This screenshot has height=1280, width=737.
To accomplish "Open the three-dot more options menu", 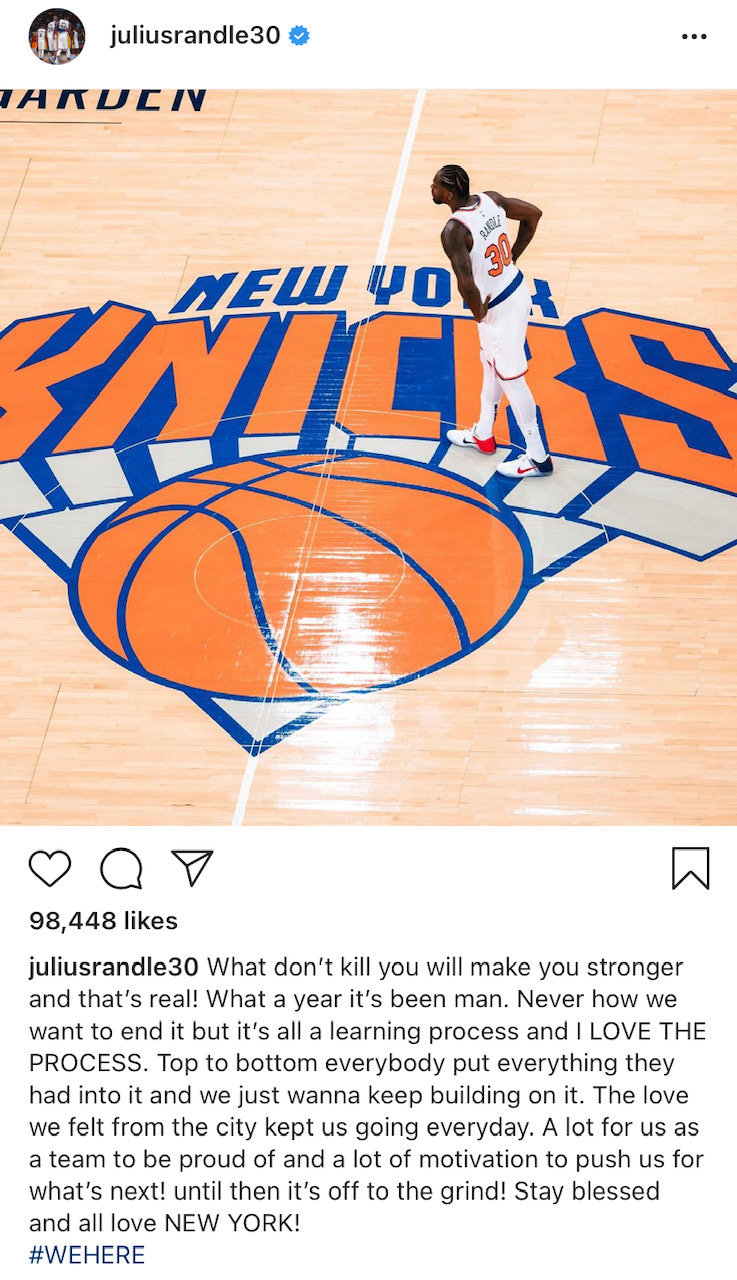I will [x=694, y=36].
